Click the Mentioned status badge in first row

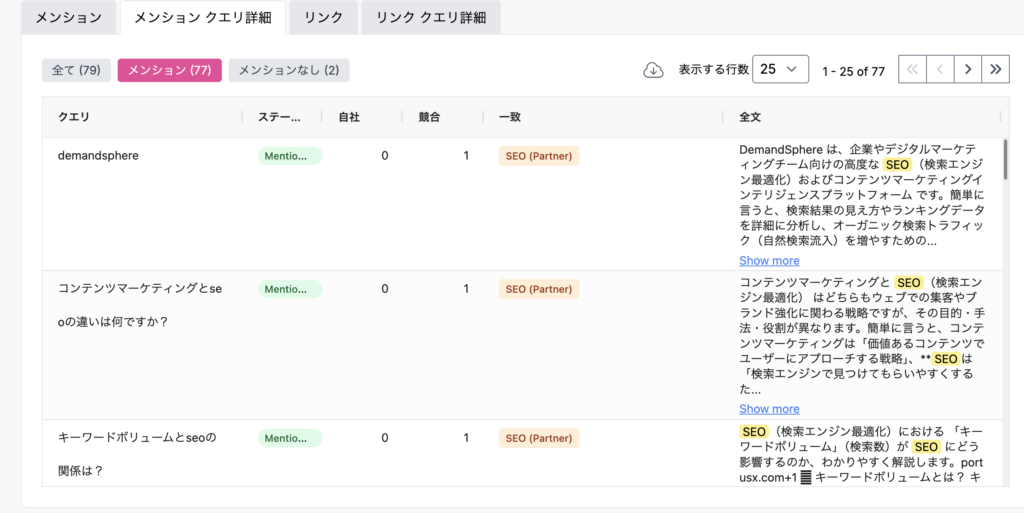coord(290,156)
